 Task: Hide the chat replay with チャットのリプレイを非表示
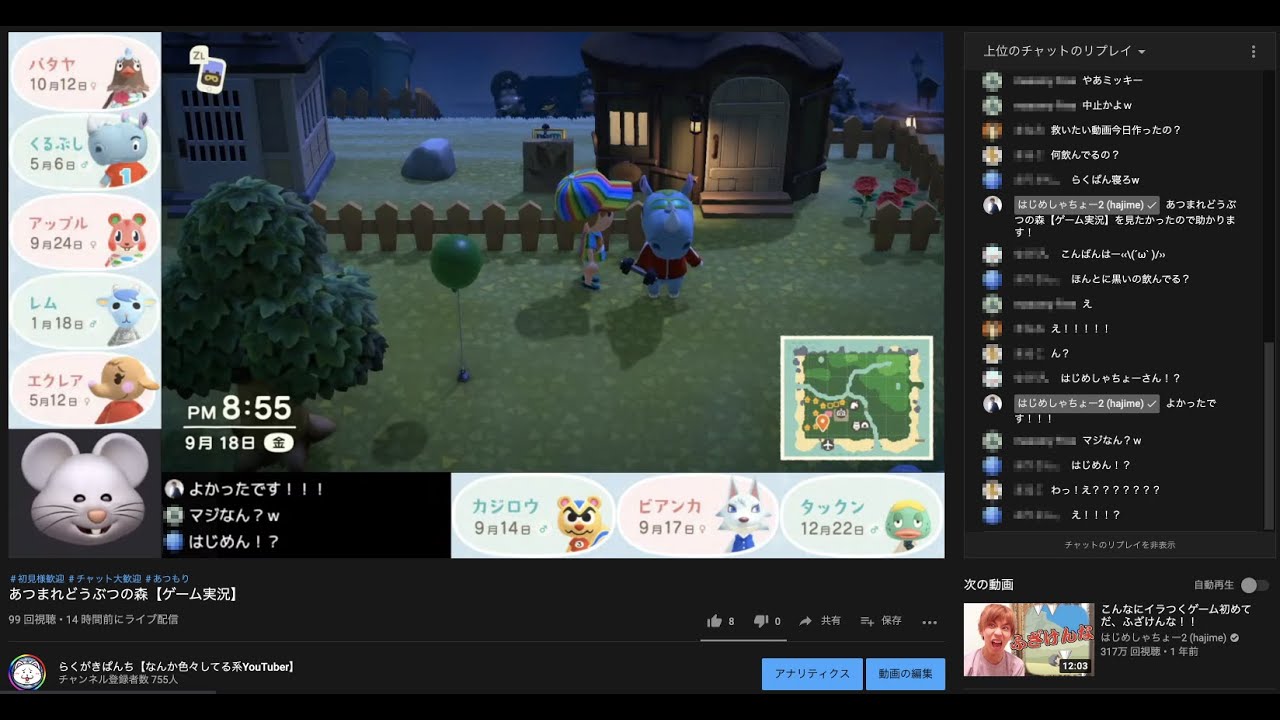pyautogui.click(x=1119, y=545)
